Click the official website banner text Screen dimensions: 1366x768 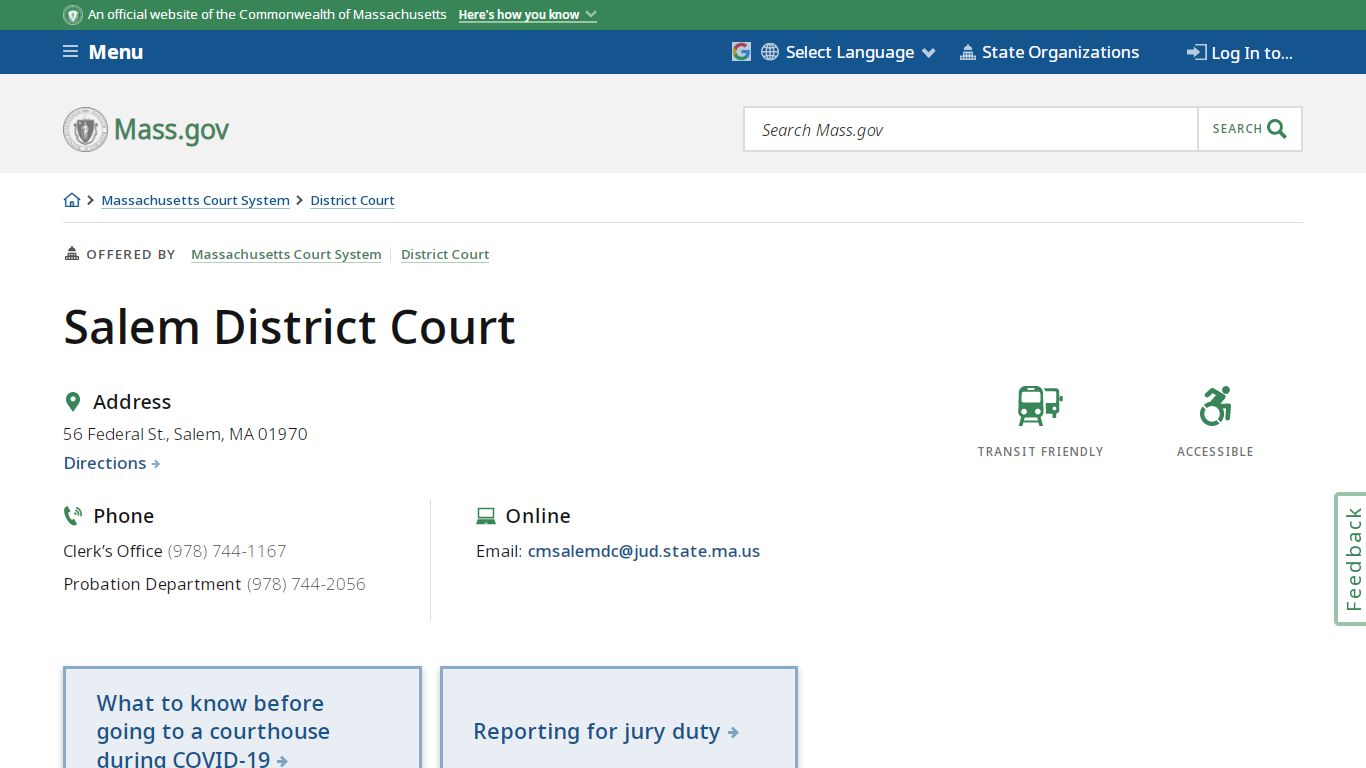[267, 15]
